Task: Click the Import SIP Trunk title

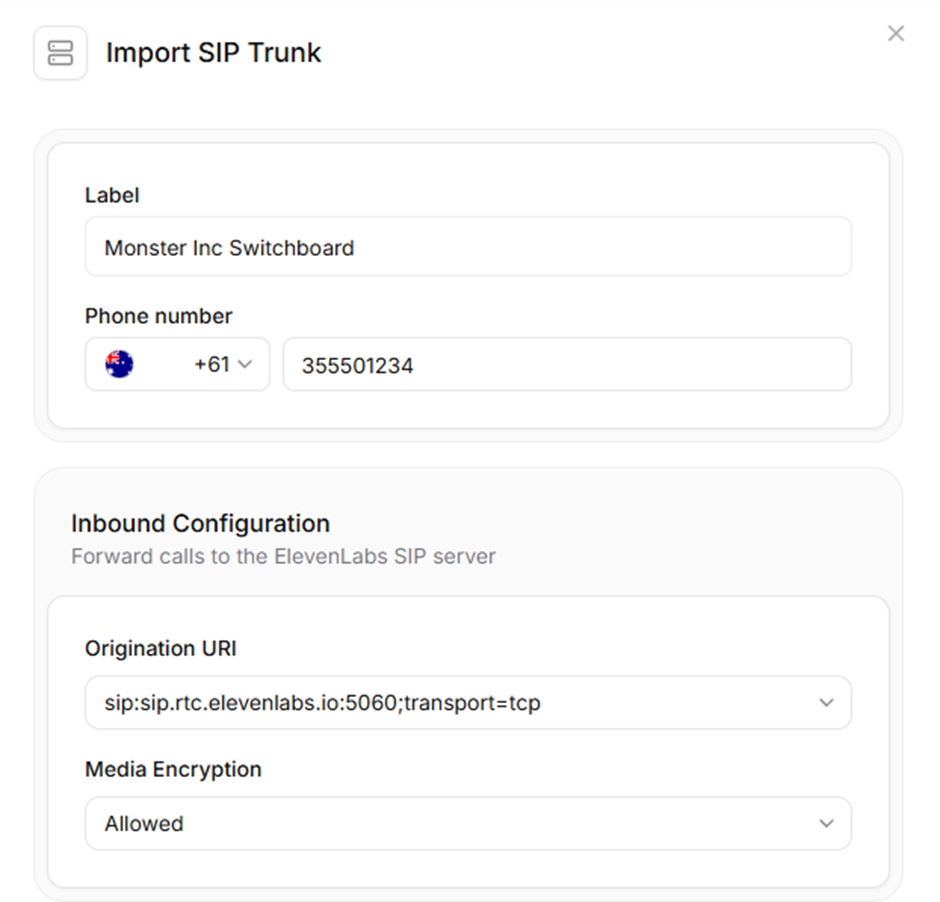Action: point(213,53)
